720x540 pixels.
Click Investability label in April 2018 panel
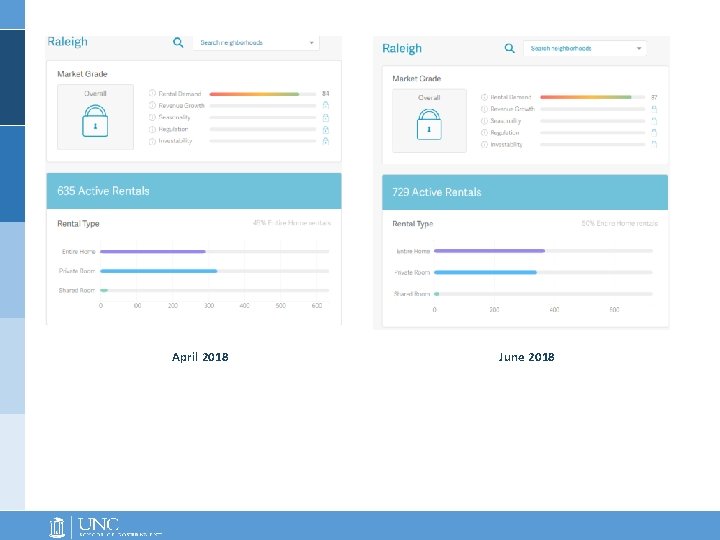[175, 141]
